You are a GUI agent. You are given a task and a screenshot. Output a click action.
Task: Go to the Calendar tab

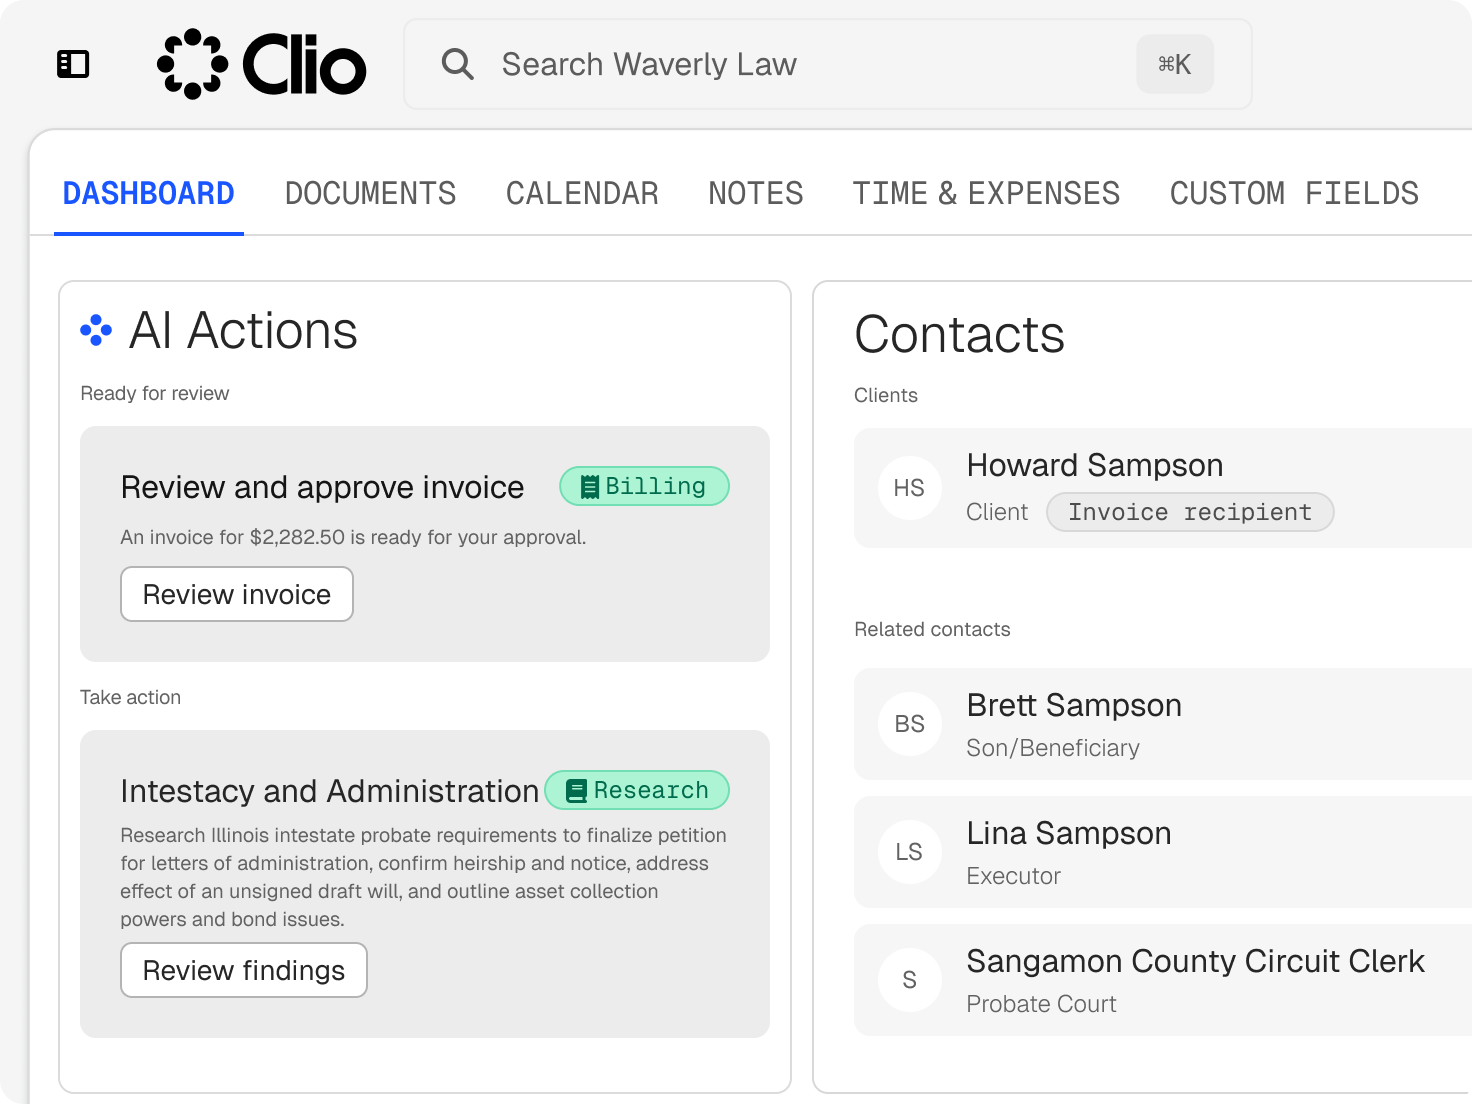tap(582, 193)
